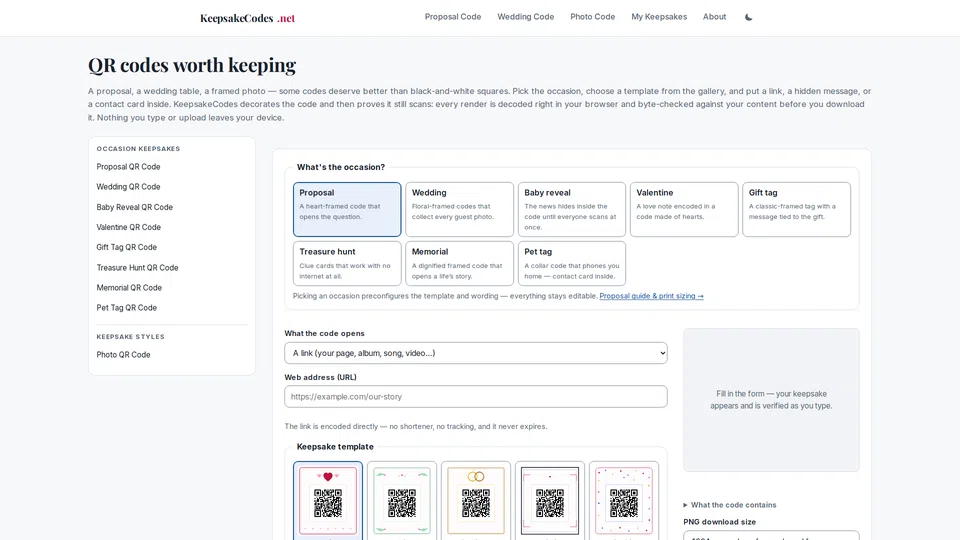This screenshot has width=960, height=540.
Task: Open the Photo QR Code sidebar link
Action: pos(123,354)
